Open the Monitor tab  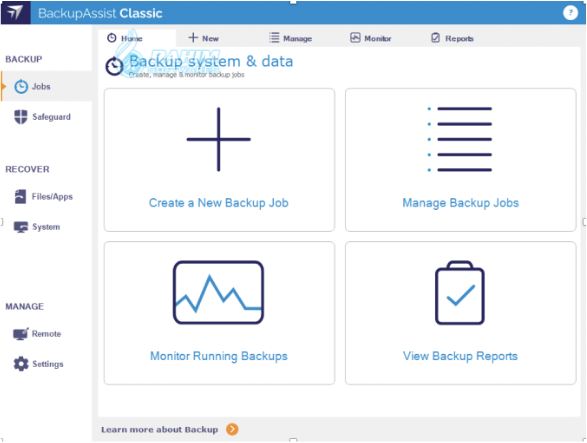pyautogui.click(x=371, y=38)
